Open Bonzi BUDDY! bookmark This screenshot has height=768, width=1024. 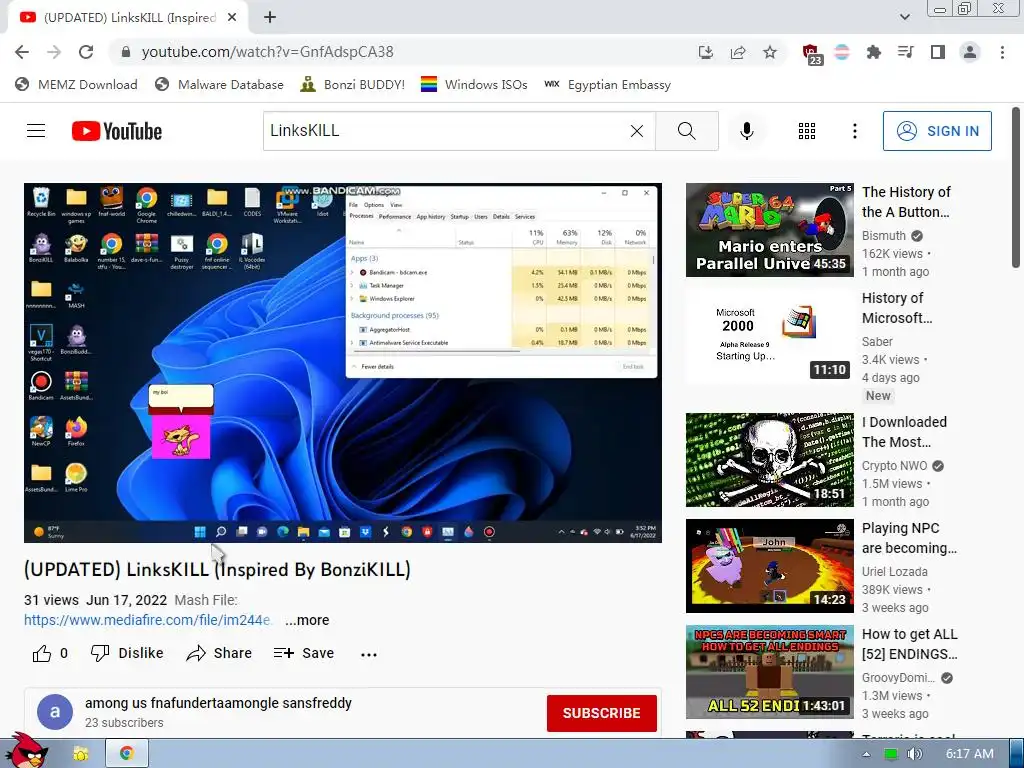coord(353,85)
